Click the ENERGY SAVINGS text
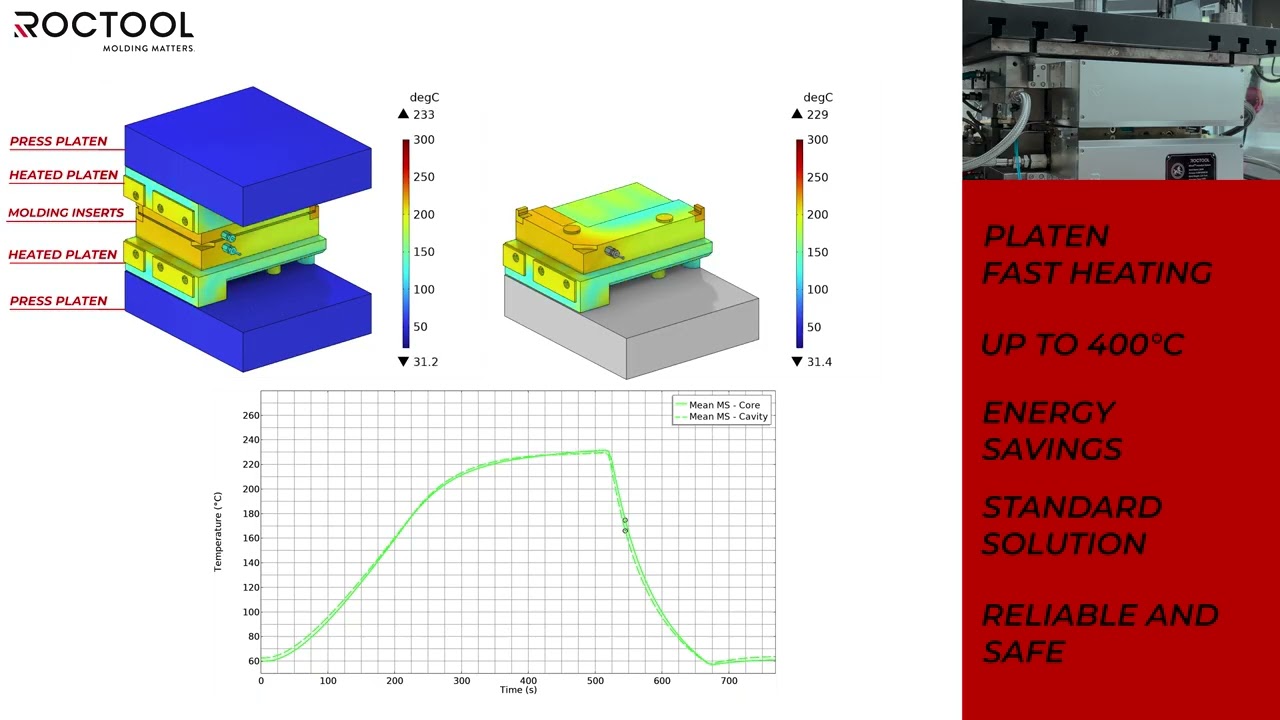The width and height of the screenshot is (1280, 720). pos(1052,431)
